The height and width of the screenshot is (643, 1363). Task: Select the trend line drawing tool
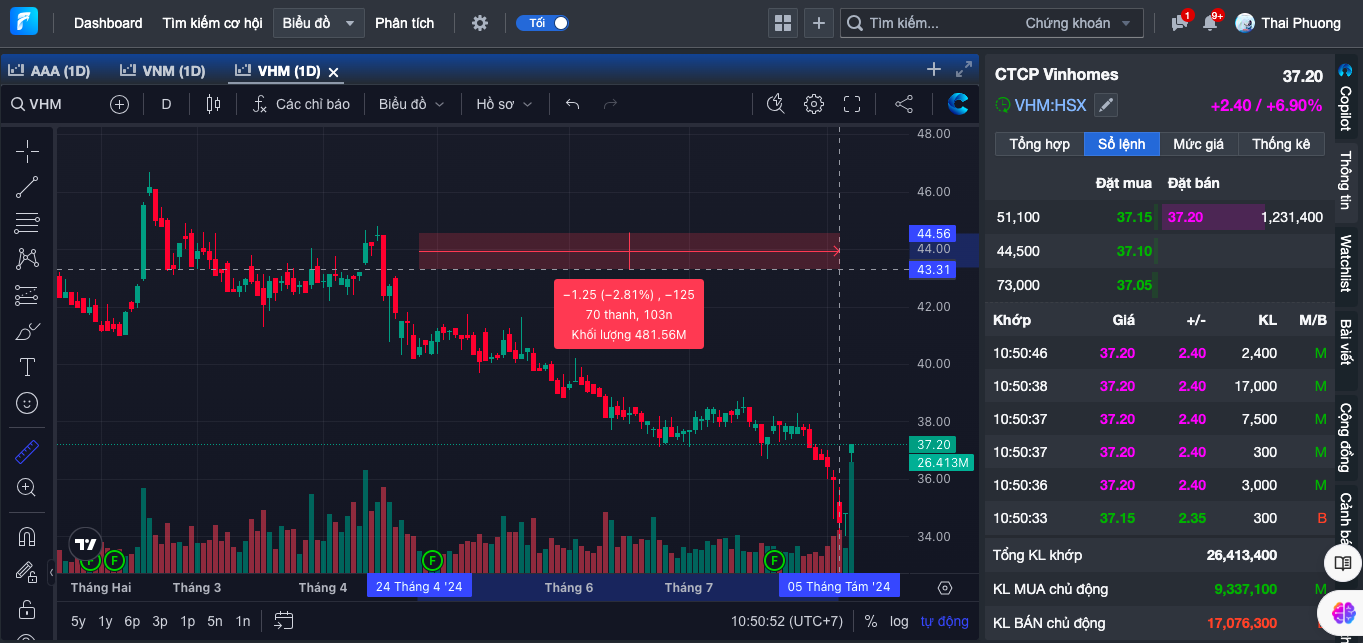pyautogui.click(x=27, y=187)
